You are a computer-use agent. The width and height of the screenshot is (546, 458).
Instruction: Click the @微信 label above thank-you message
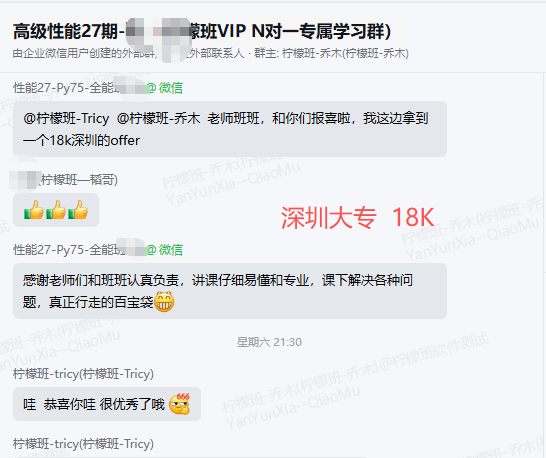(x=164, y=250)
